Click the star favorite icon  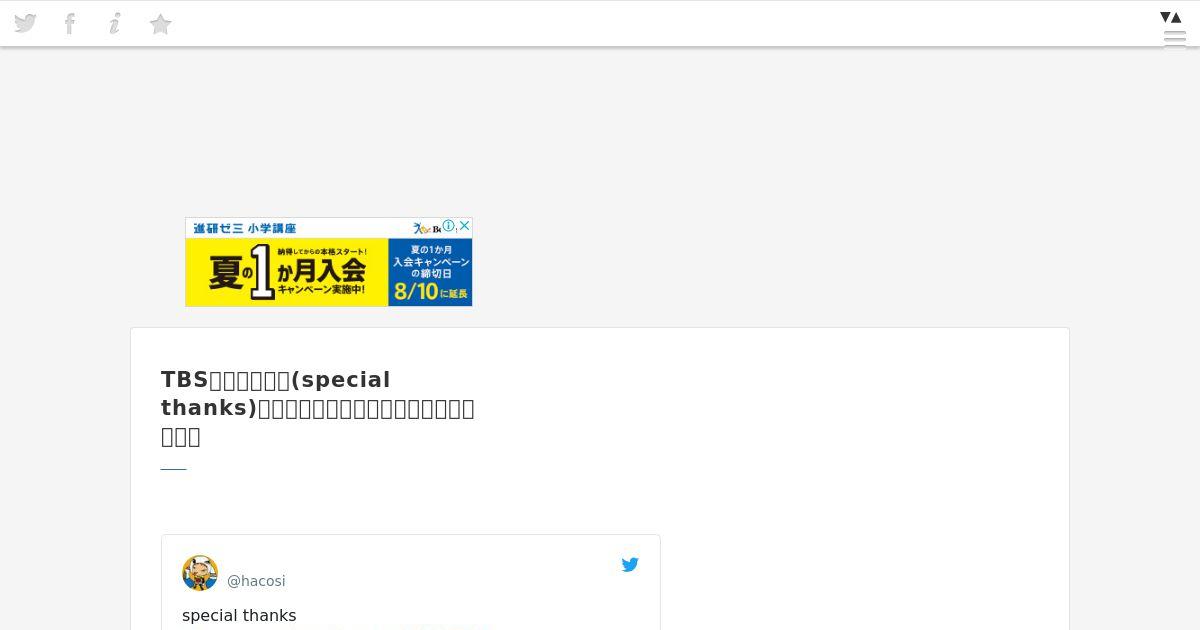(160, 24)
